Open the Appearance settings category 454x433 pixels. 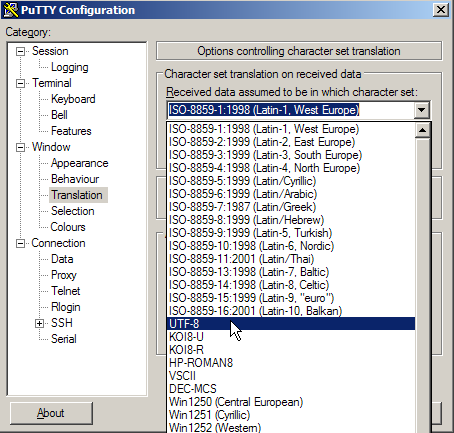pos(80,163)
